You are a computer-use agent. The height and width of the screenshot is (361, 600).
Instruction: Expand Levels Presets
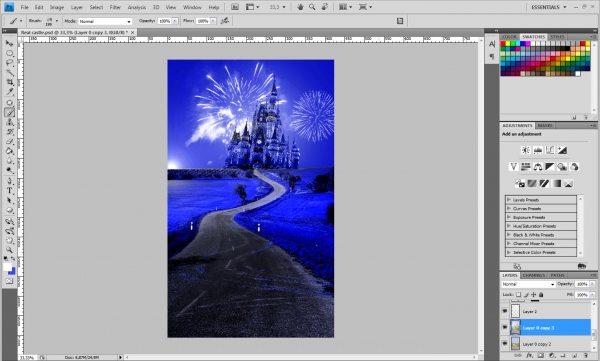coord(509,199)
